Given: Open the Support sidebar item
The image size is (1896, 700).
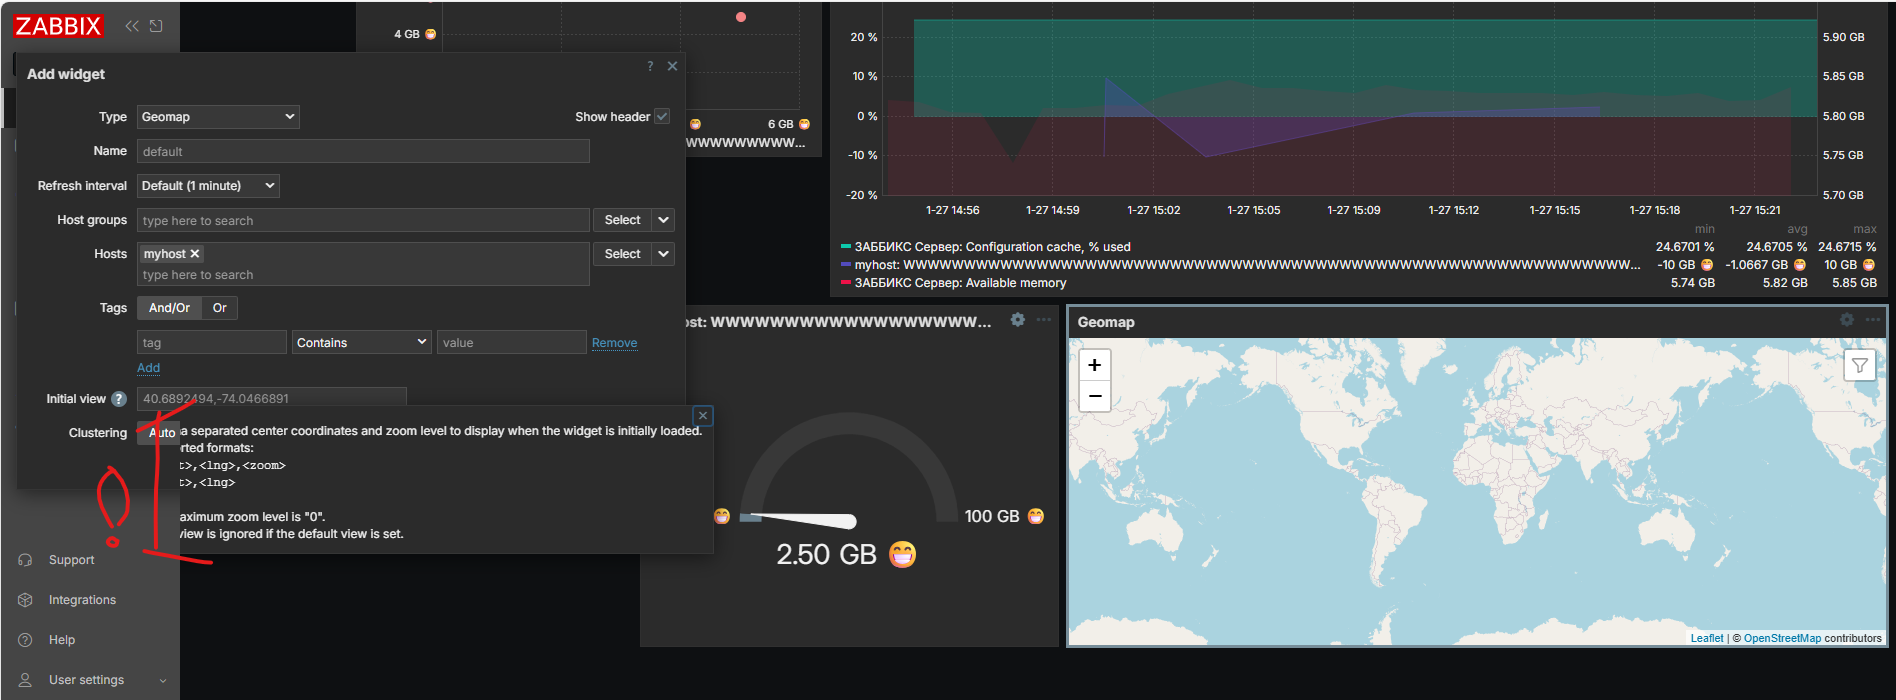Looking at the screenshot, I should point(71,560).
